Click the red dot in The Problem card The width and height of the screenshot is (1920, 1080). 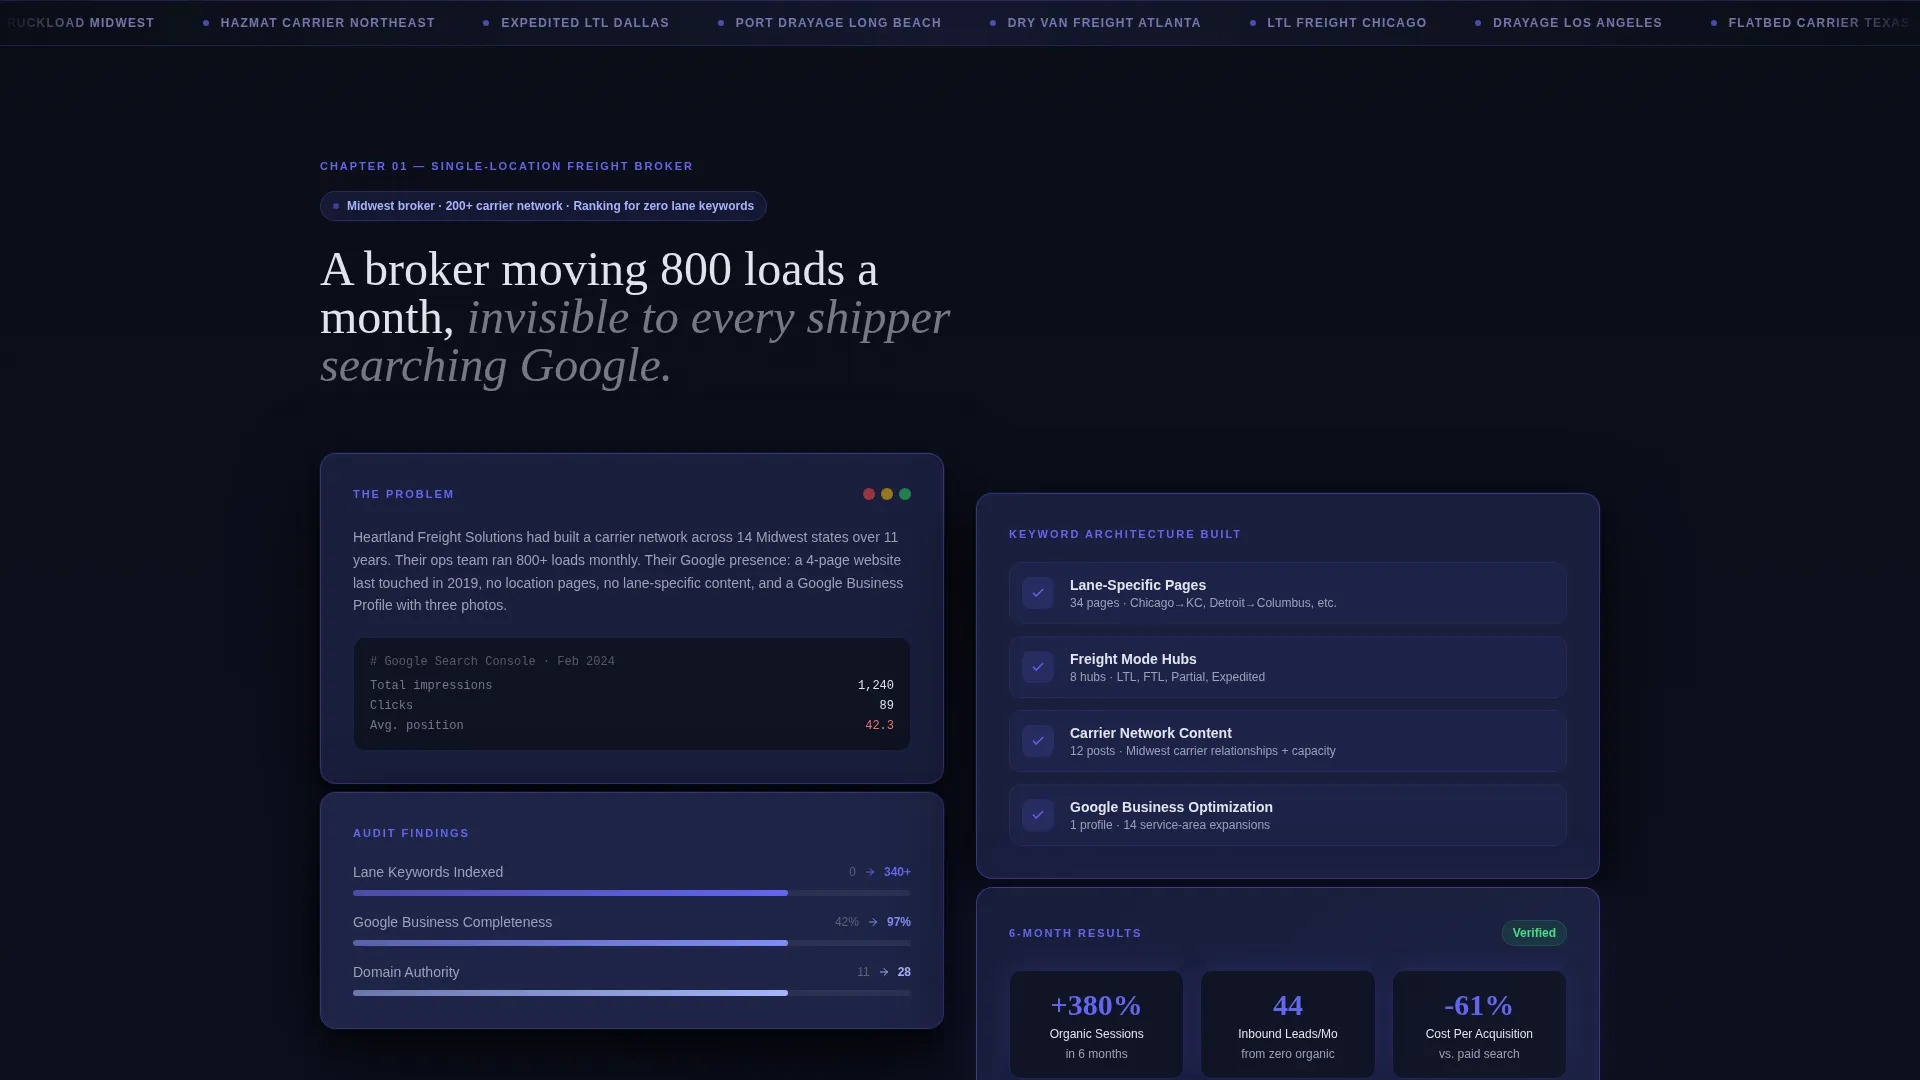(869, 494)
